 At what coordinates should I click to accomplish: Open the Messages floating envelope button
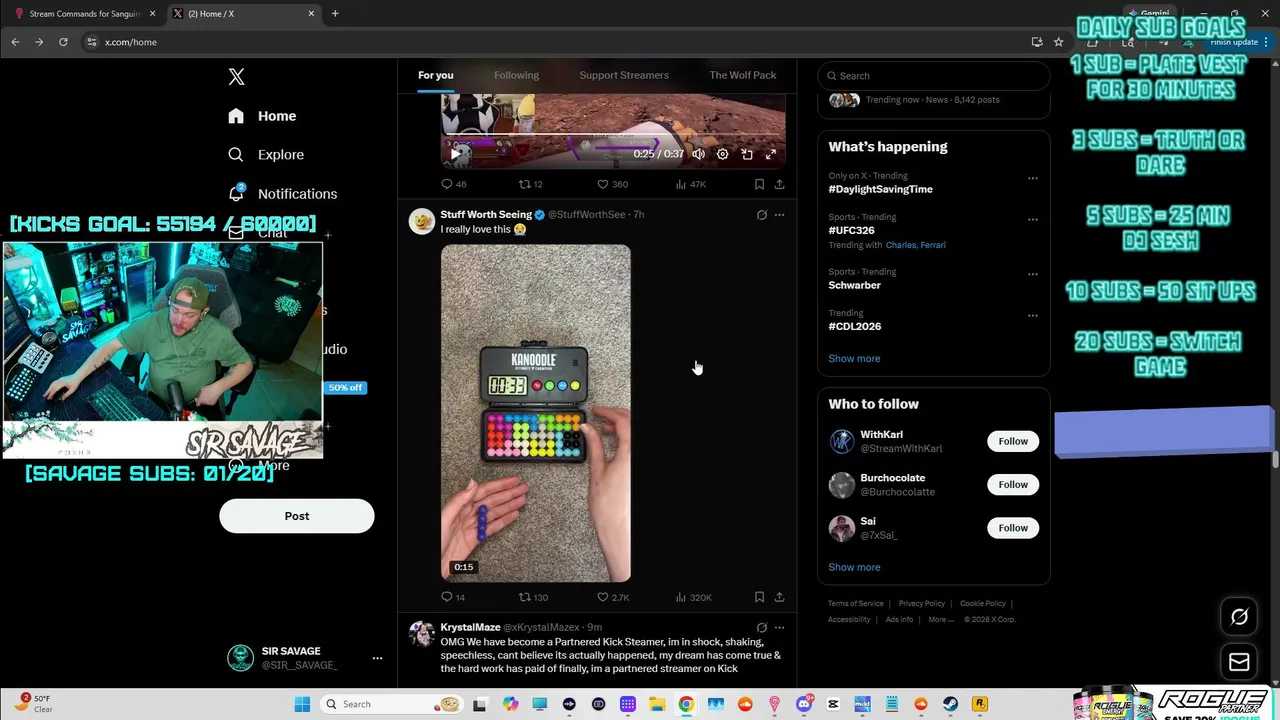[x=1239, y=662]
